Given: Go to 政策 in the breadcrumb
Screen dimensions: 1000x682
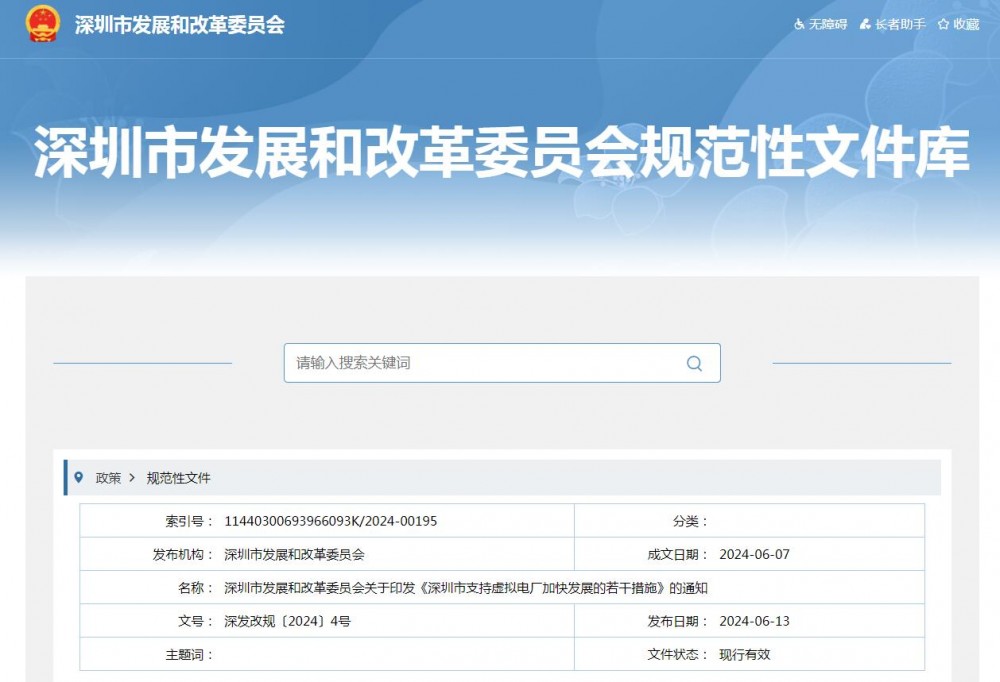Looking at the screenshot, I should click(x=108, y=478).
